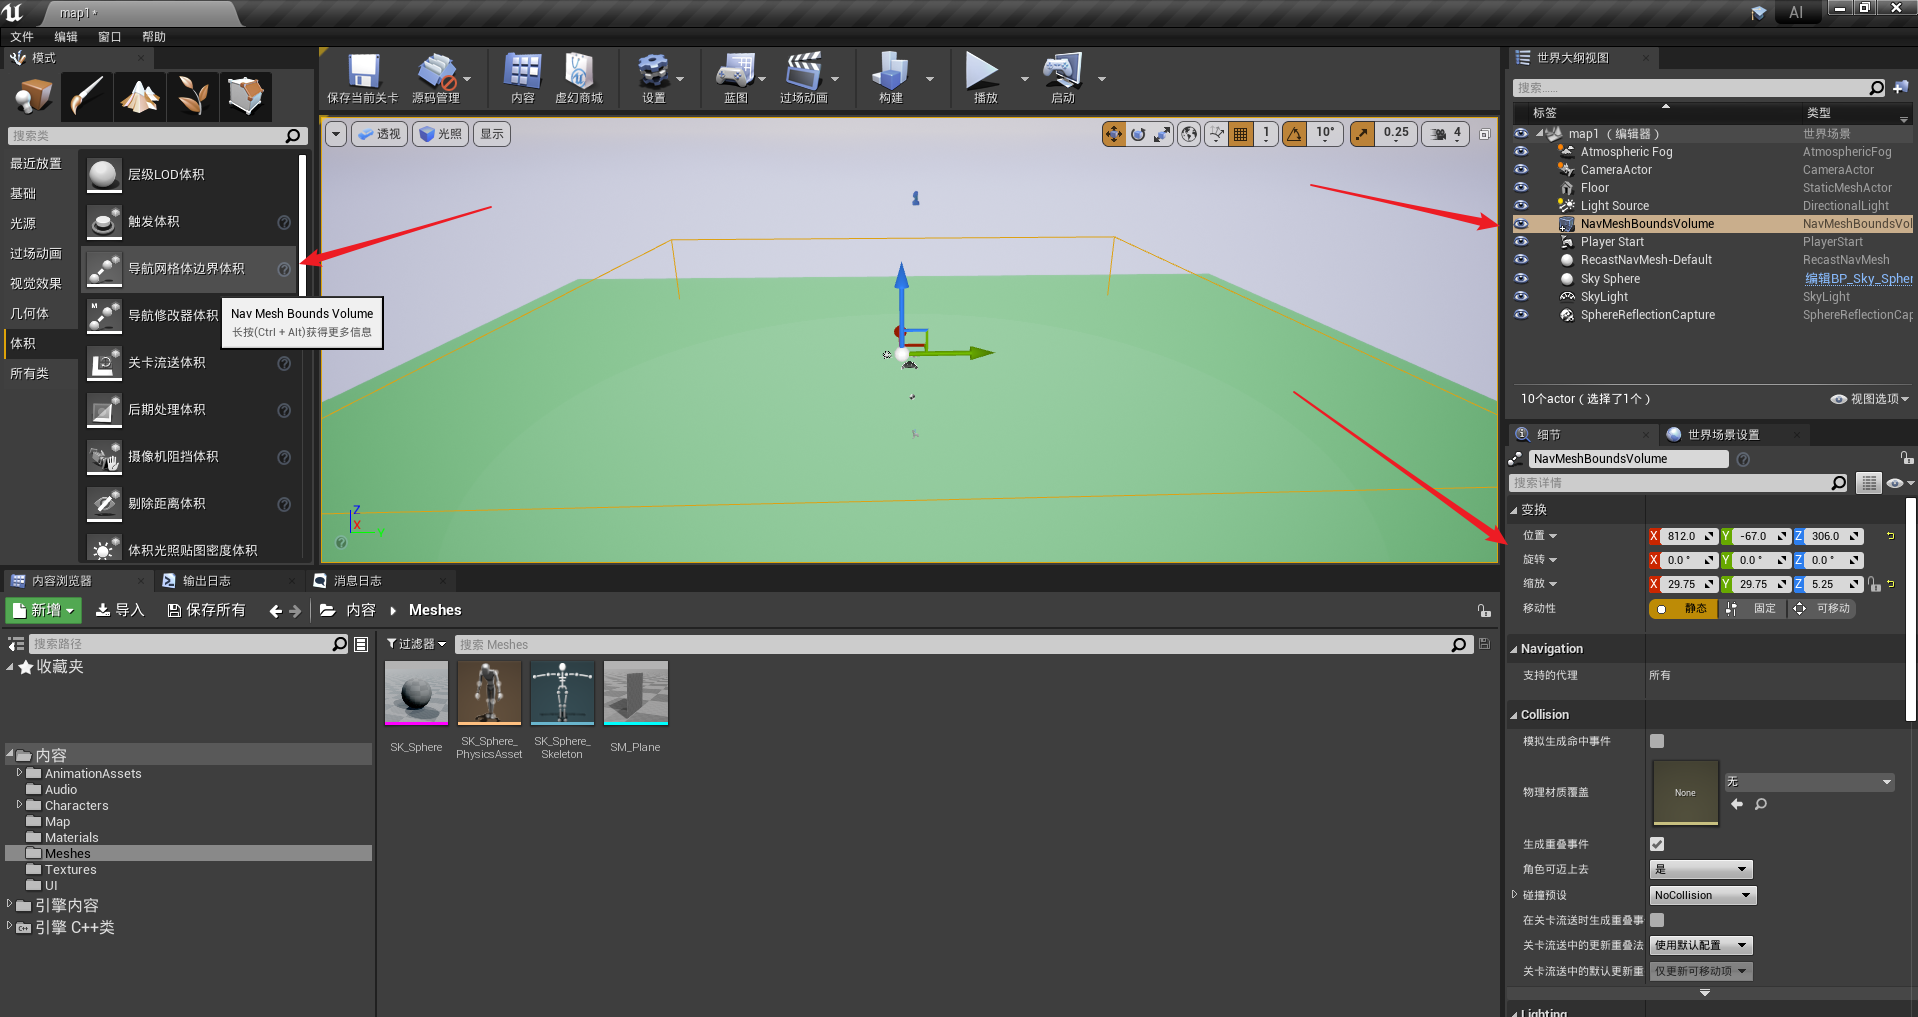1918x1017 pixels.
Task: Open the Help menu
Action: pyautogui.click(x=154, y=37)
